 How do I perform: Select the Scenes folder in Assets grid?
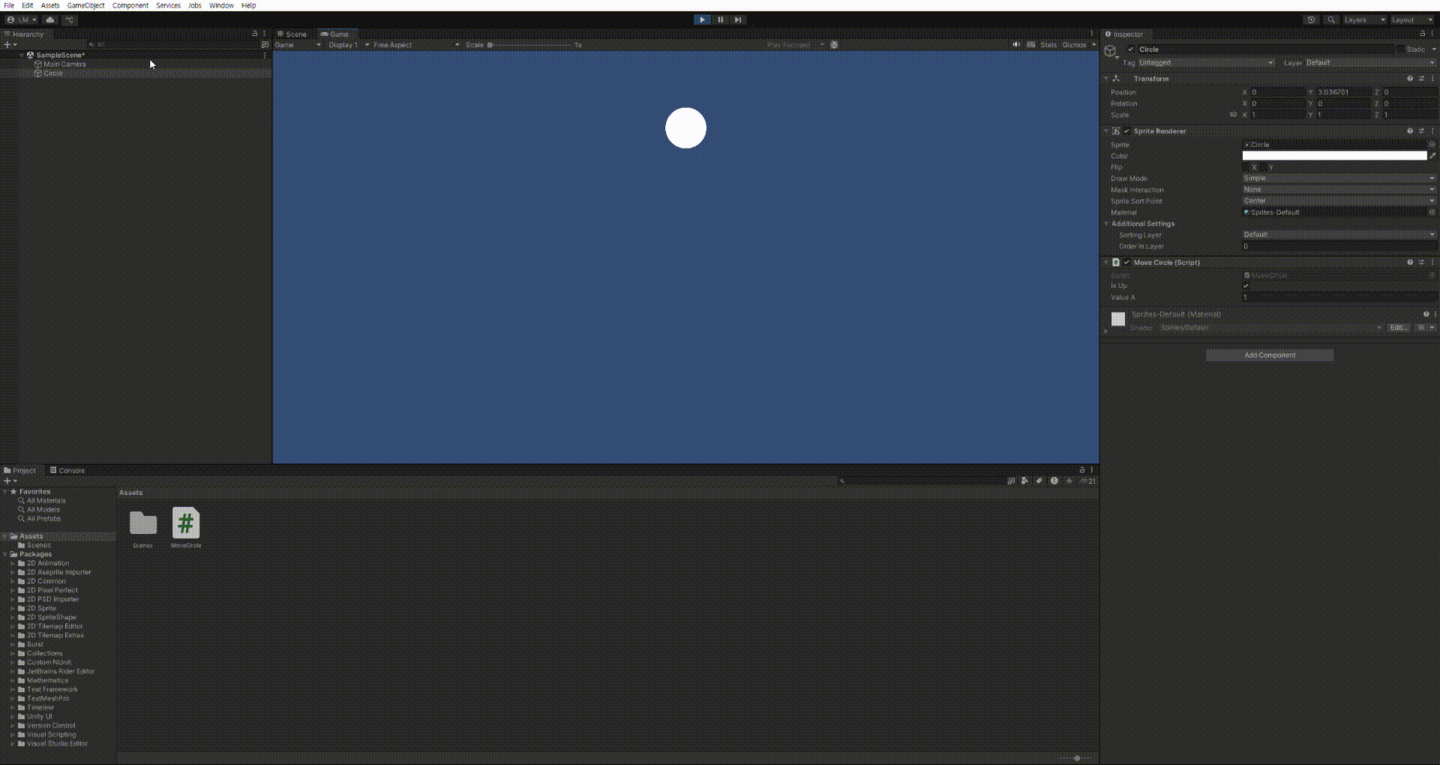click(143, 528)
